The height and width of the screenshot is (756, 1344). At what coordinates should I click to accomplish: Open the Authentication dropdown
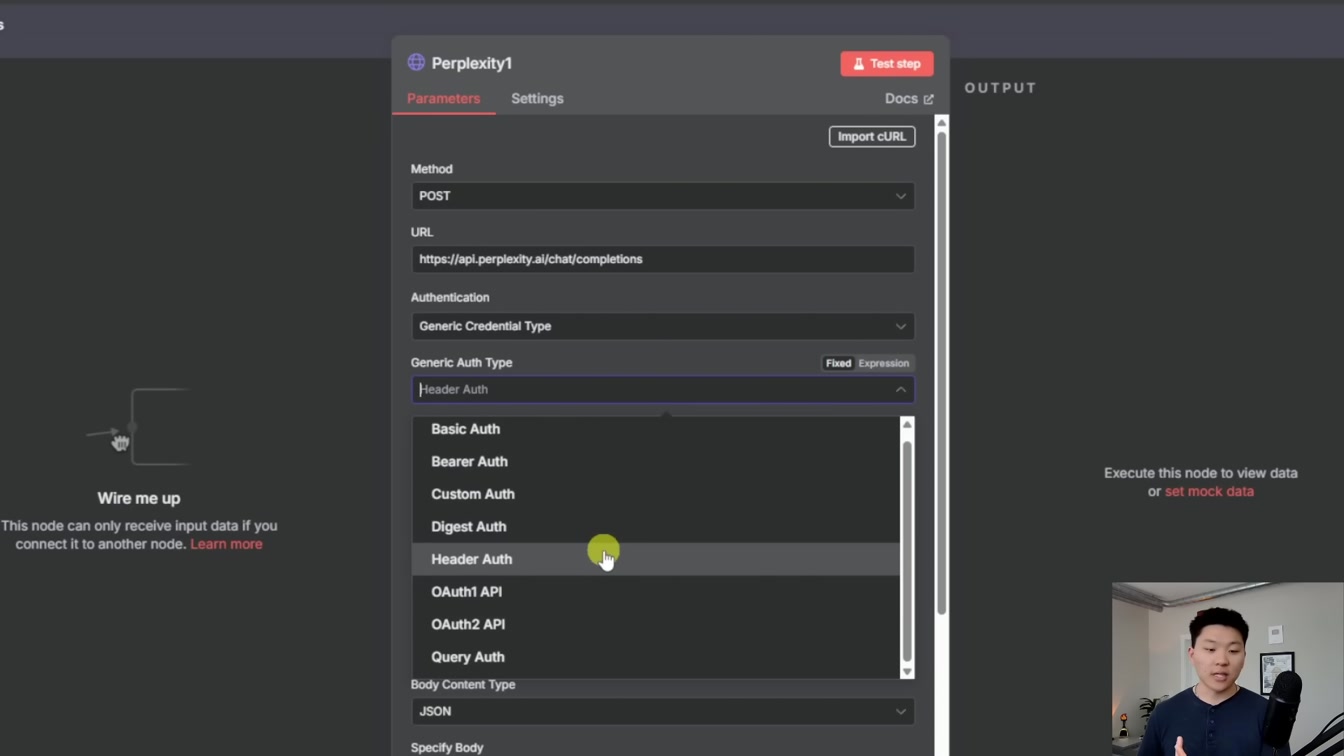[x=663, y=326]
